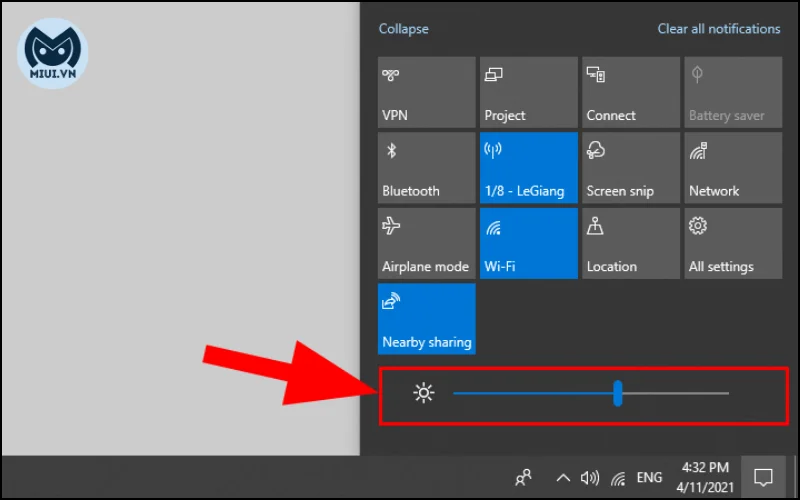Viewport: 800px width, 500px height.
Task: Toggle Bluetooth on
Action: tap(427, 168)
